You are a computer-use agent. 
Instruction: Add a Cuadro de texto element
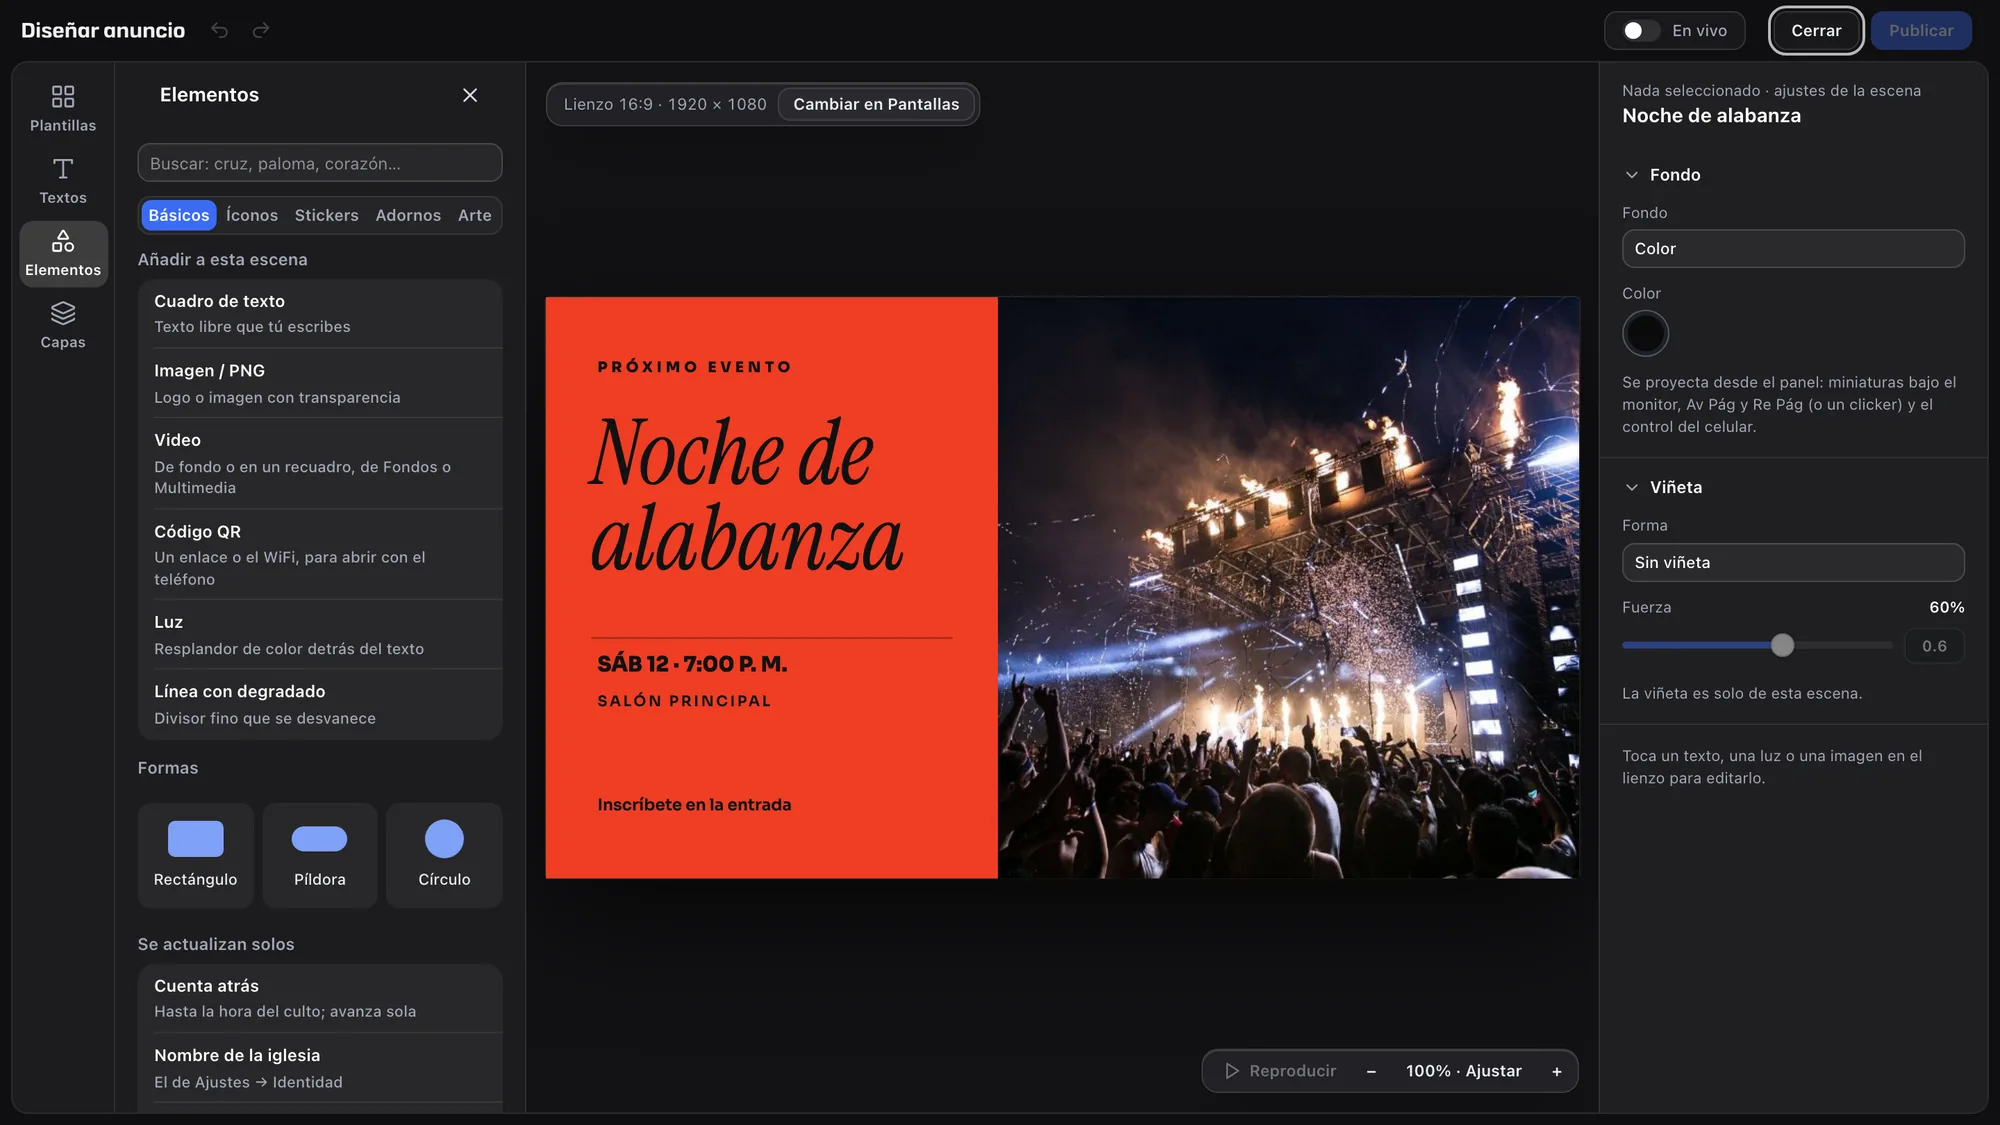tap(320, 314)
